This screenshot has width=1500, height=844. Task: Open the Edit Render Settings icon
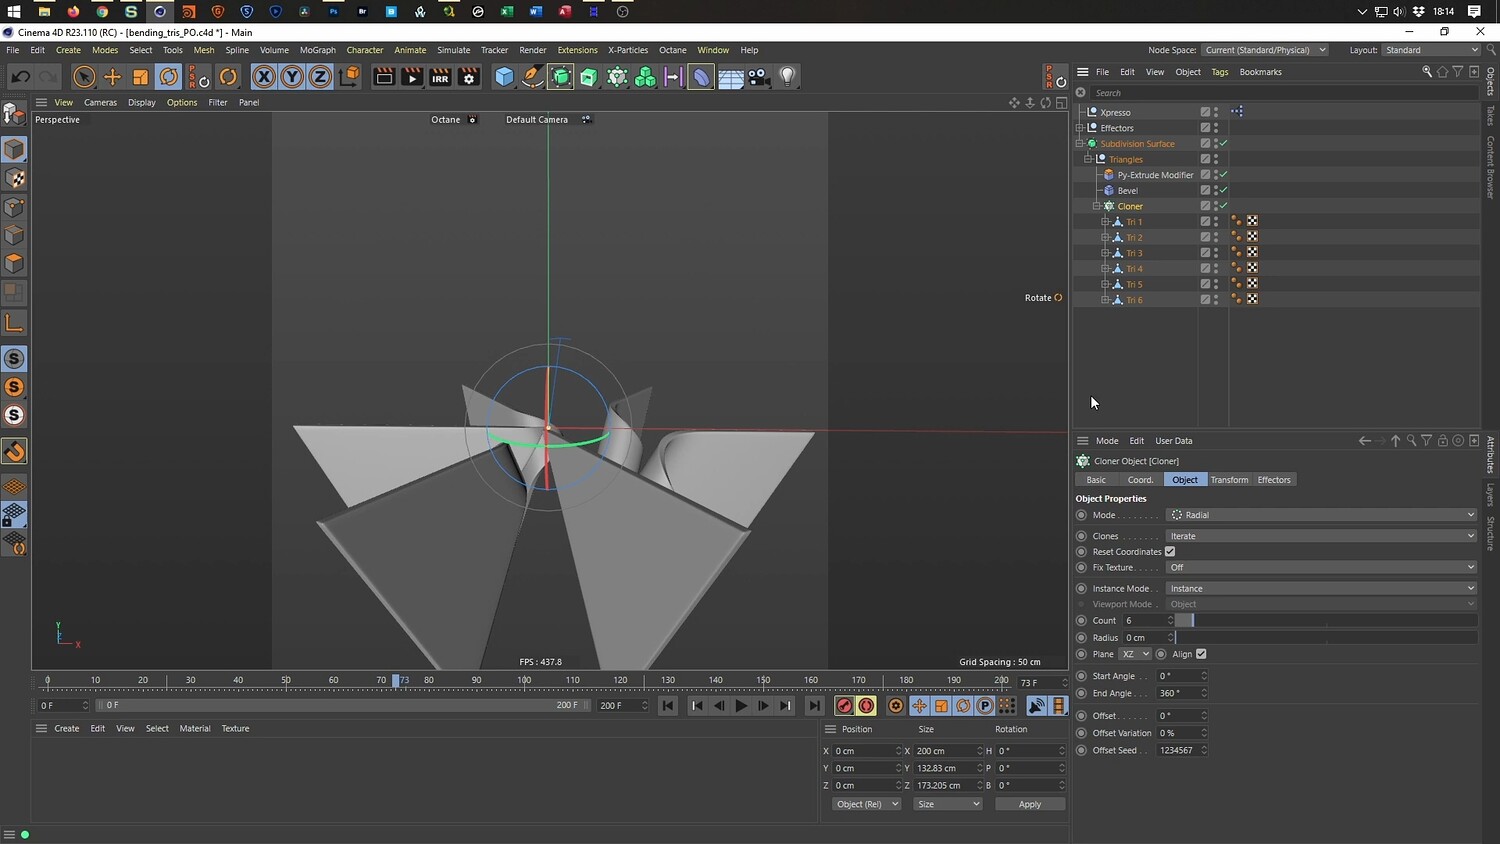[x=468, y=77]
